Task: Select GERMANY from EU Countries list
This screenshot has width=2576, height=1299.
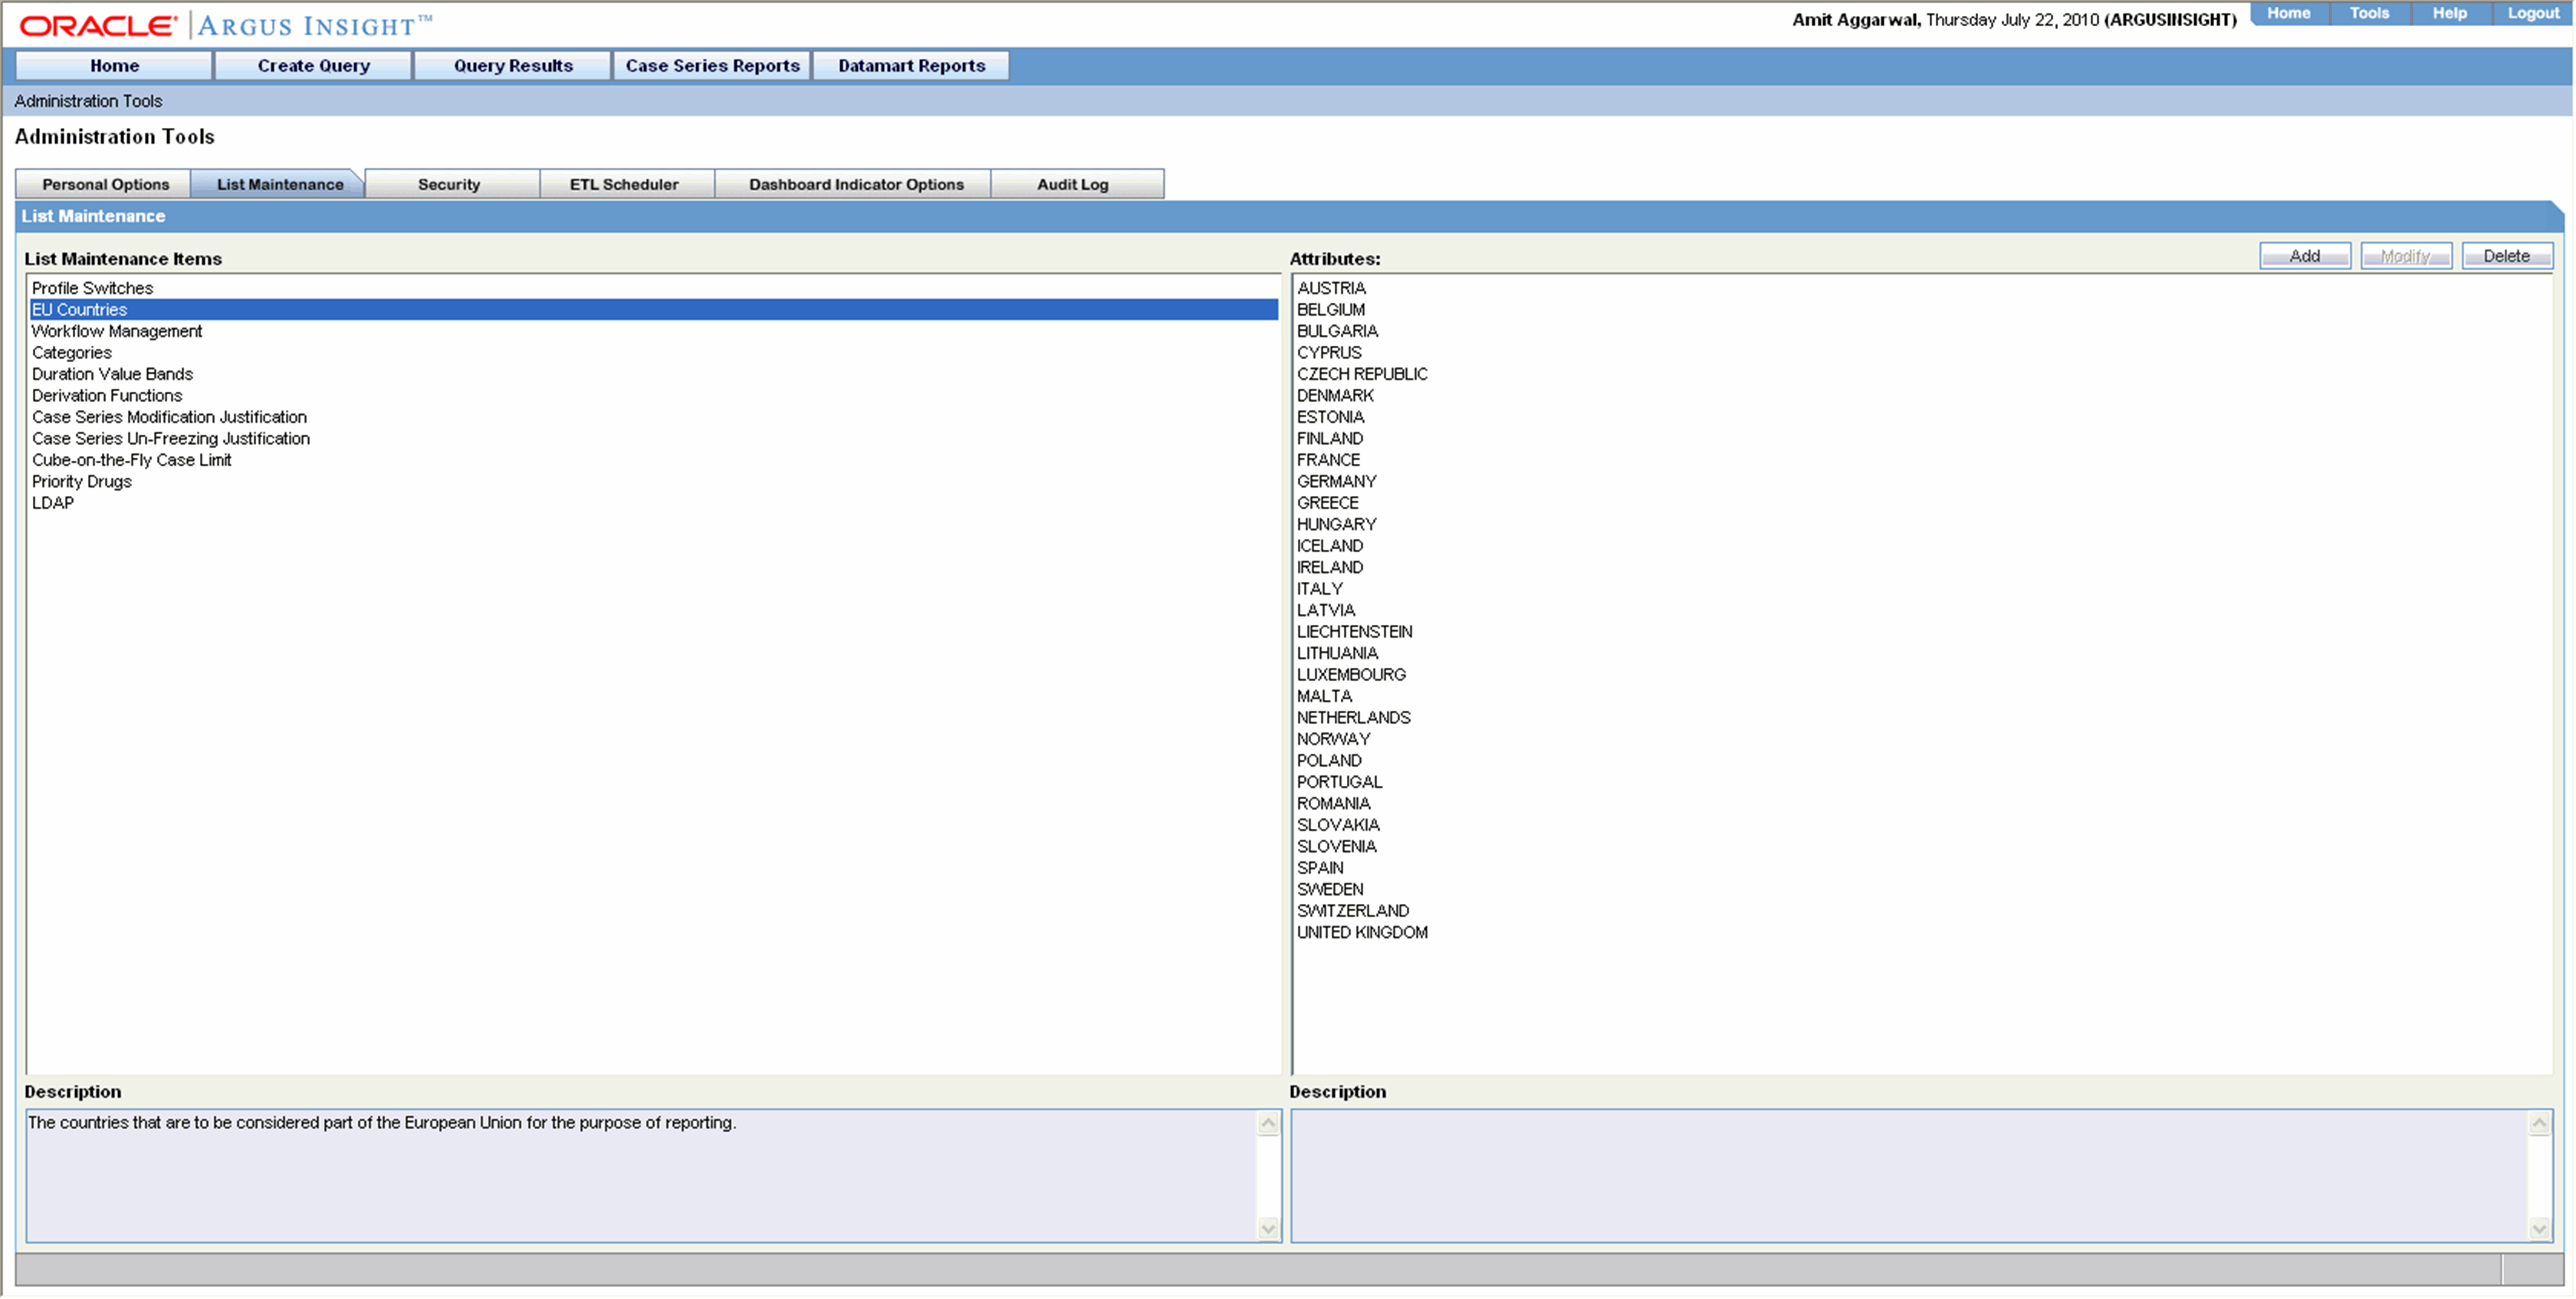Action: tap(1338, 481)
